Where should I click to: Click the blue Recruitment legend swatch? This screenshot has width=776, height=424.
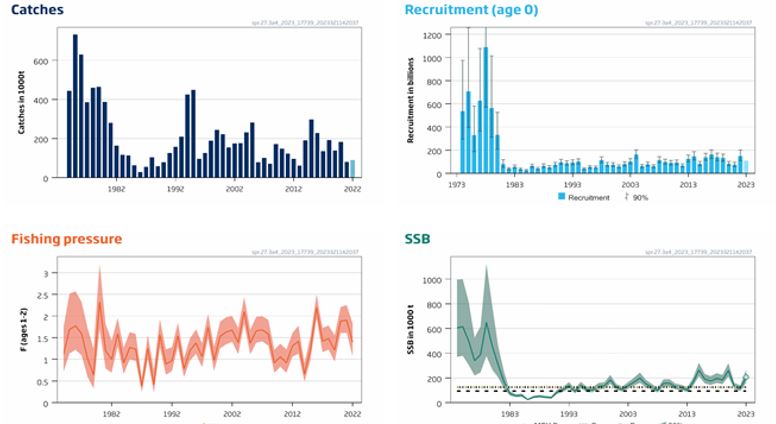pyautogui.click(x=561, y=196)
